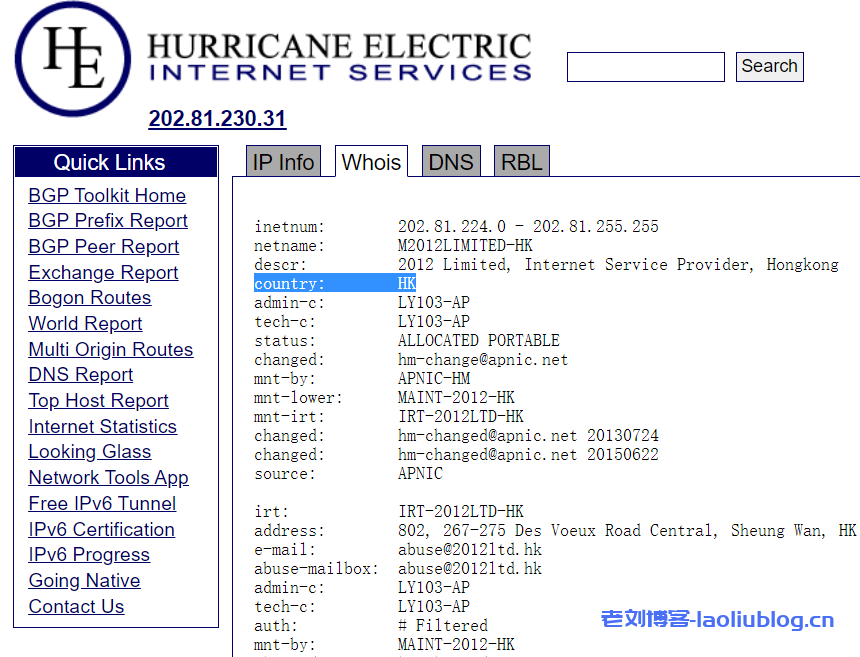Open the Exchange Report page
This screenshot has width=860, height=657.
[x=103, y=272]
